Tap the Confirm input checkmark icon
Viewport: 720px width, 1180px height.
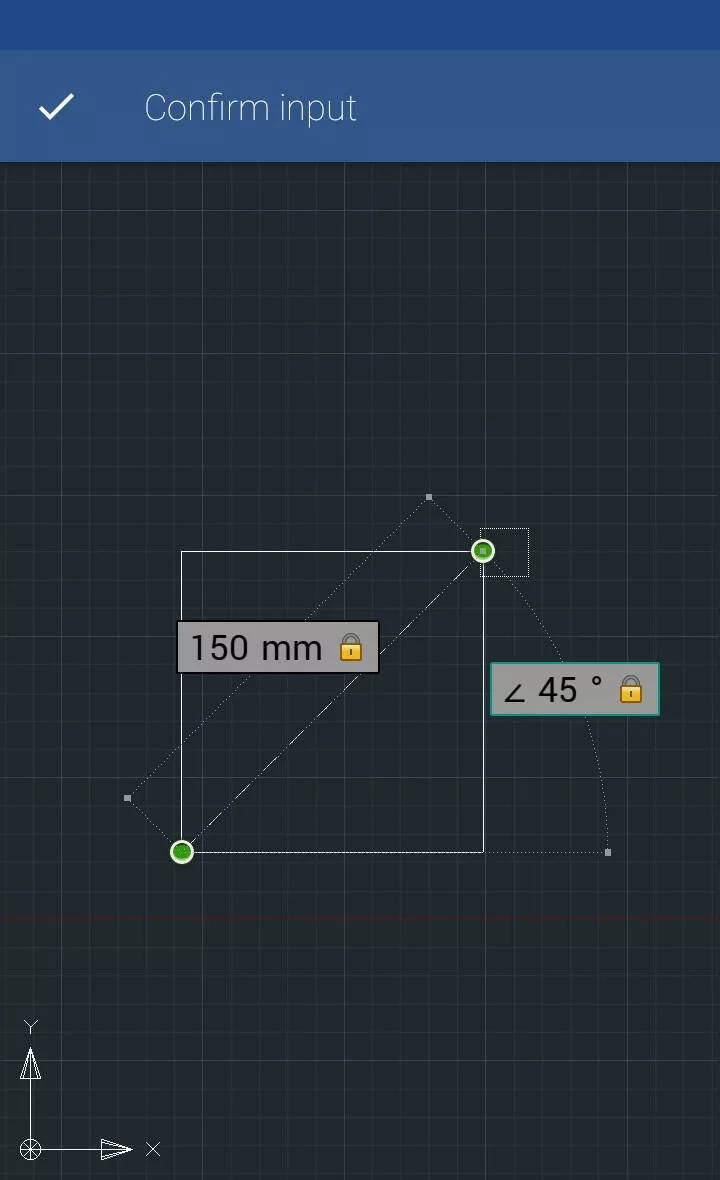[x=56, y=107]
